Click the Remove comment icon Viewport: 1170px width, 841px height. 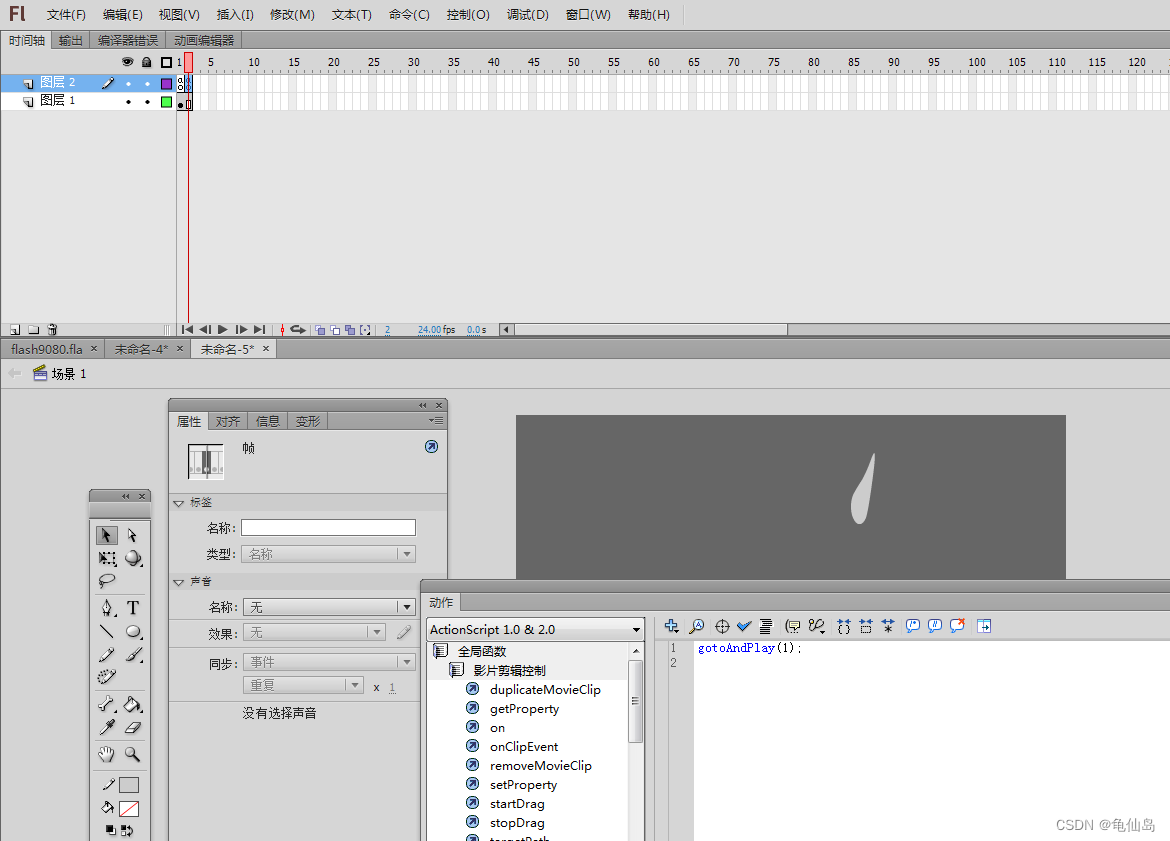957,626
